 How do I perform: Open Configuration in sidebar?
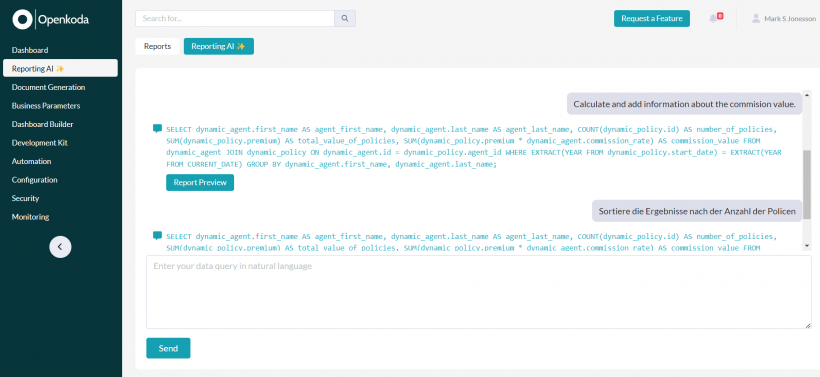tap(35, 180)
